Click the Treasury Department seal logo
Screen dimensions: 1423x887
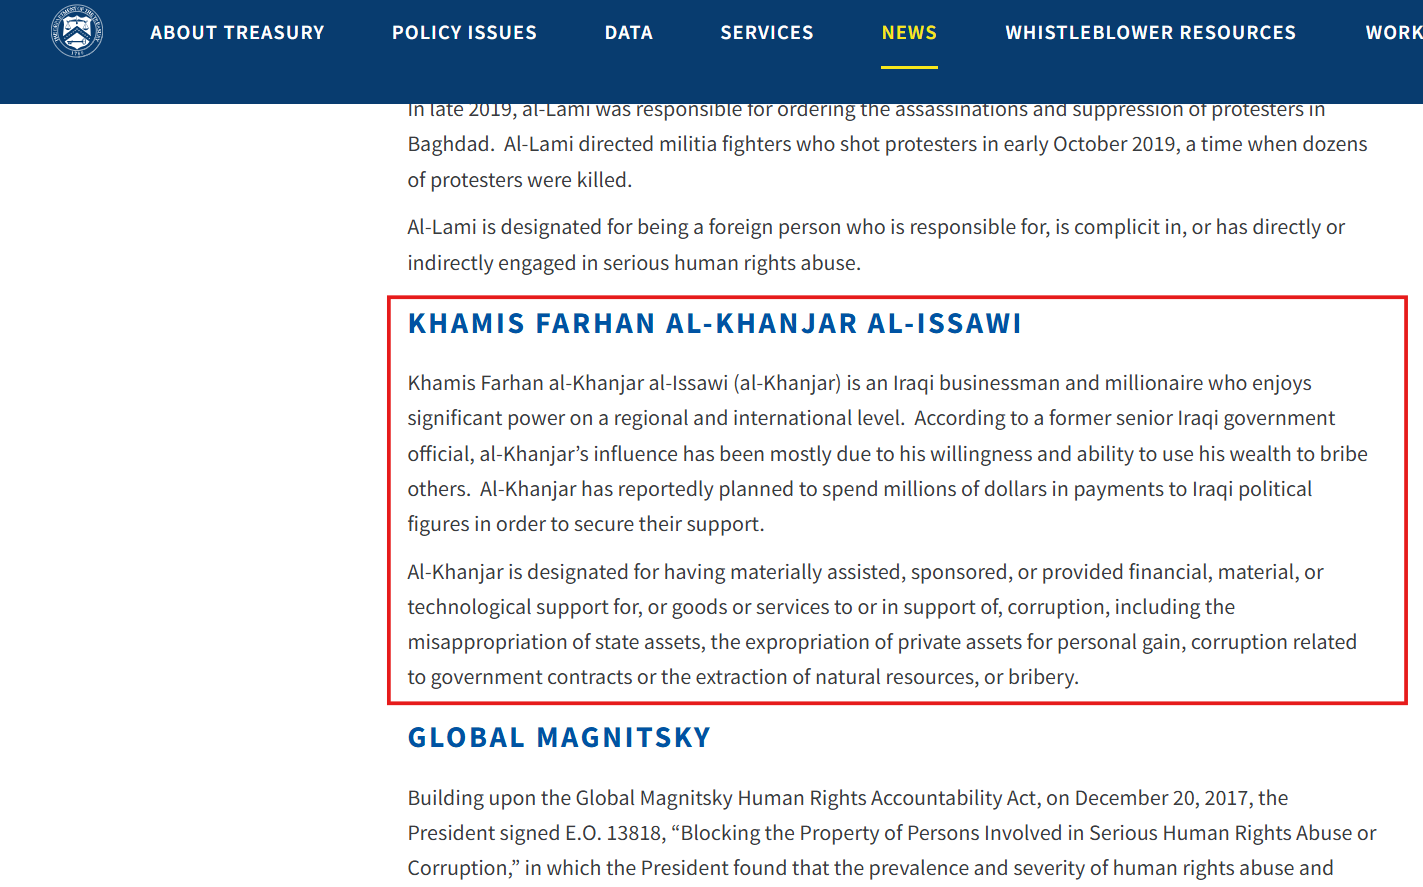pyautogui.click(x=77, y=31)
